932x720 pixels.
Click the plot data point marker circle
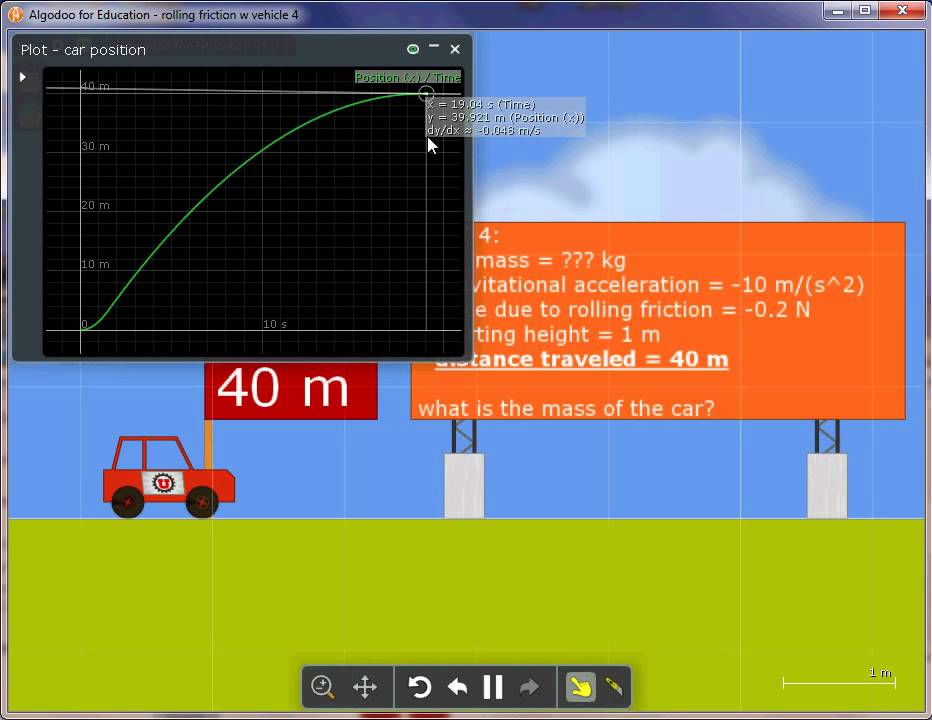click(426, 93)
